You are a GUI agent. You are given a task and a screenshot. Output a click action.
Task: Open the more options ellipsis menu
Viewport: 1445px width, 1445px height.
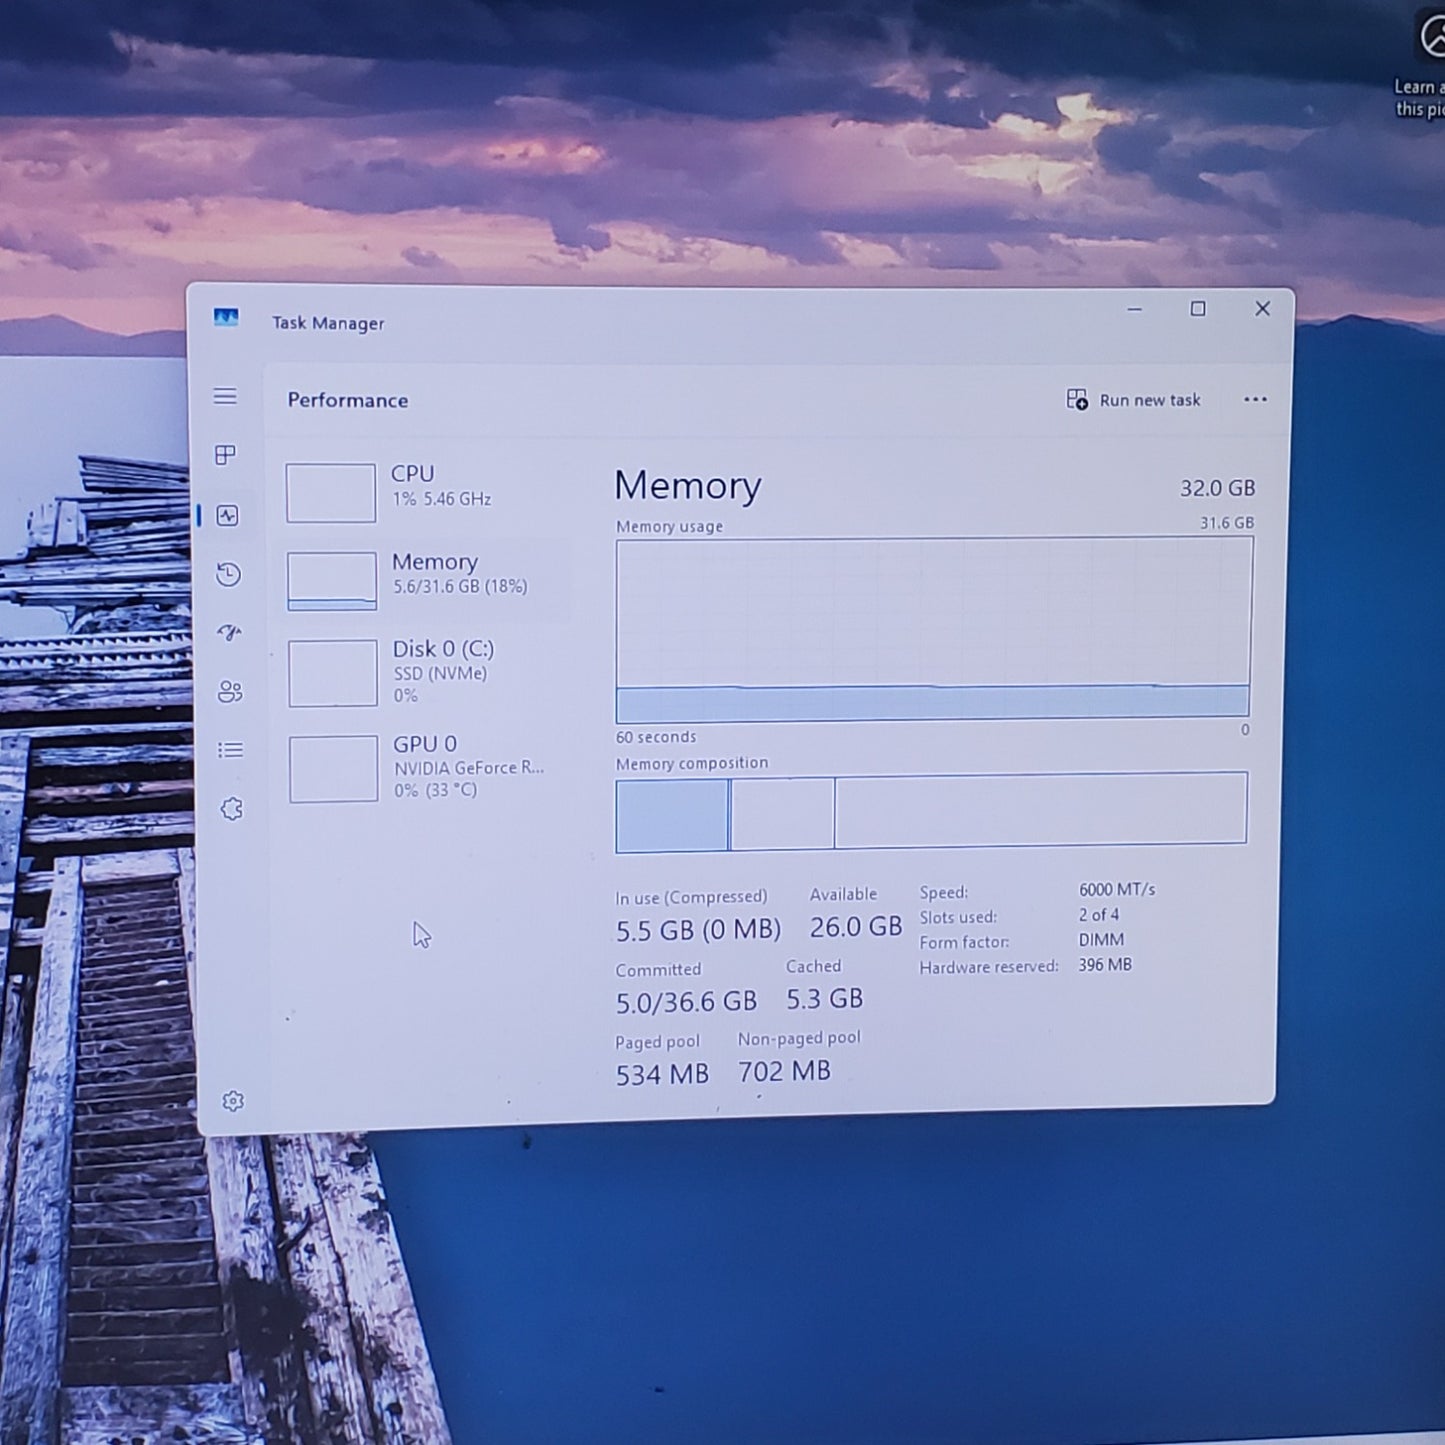(1255, 399)
